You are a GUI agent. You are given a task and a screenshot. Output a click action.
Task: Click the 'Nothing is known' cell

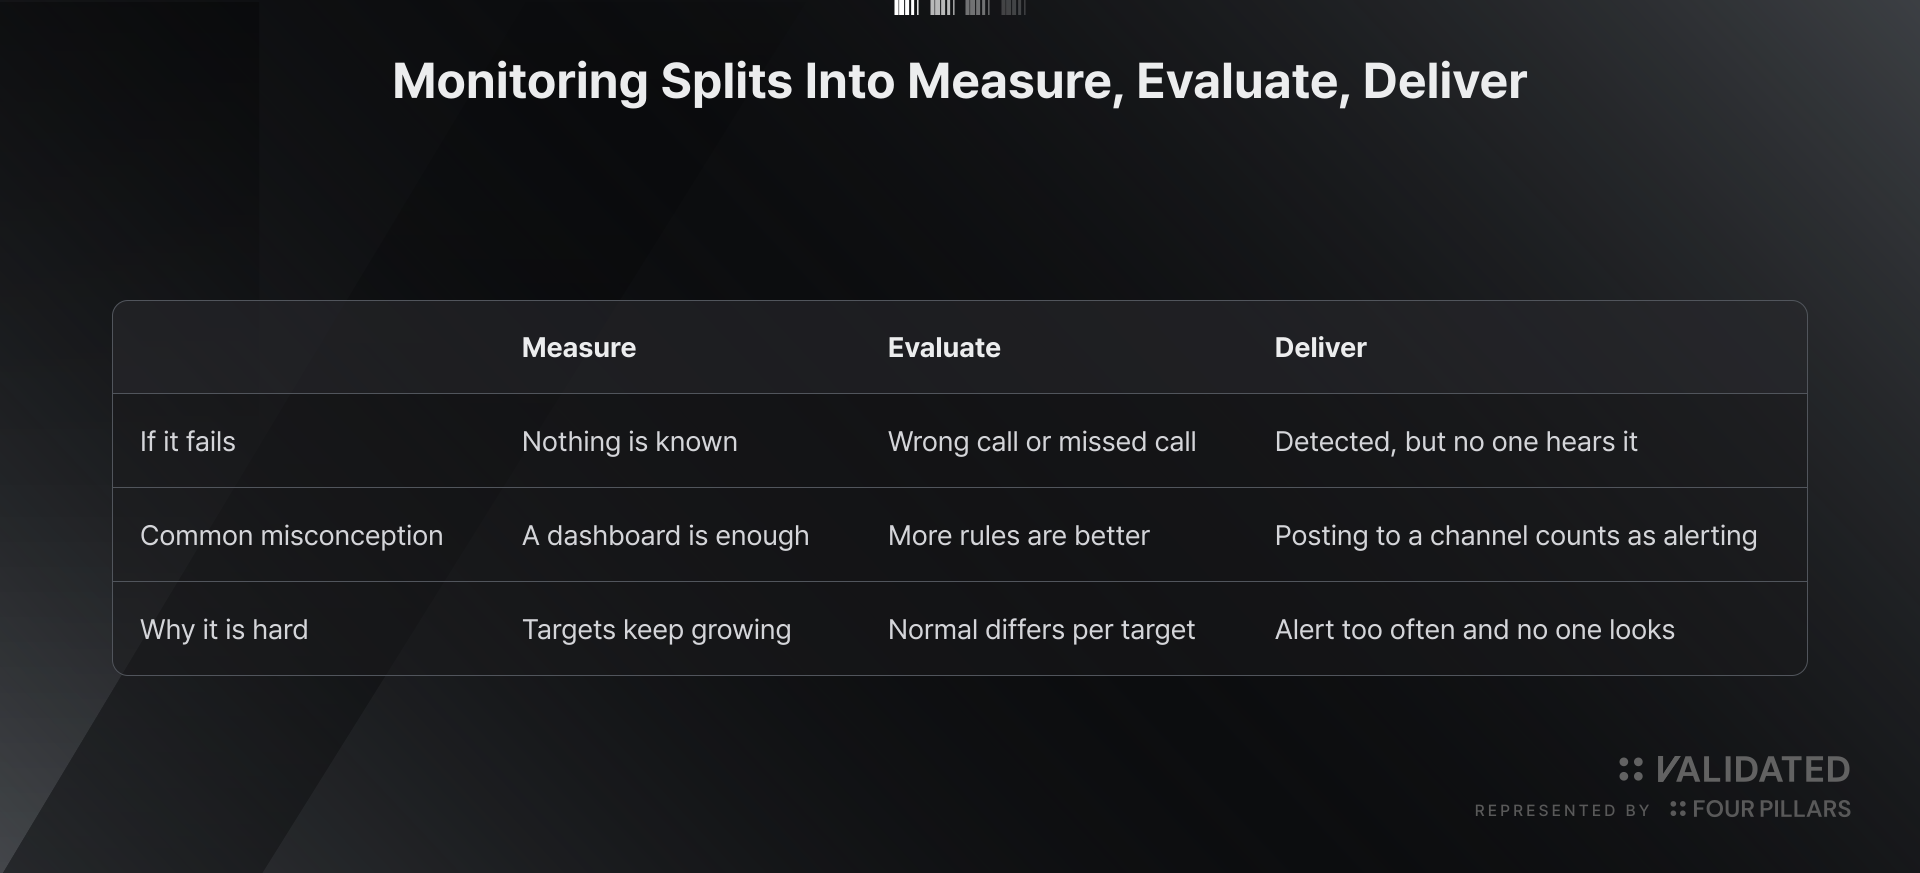coord(630,442)
